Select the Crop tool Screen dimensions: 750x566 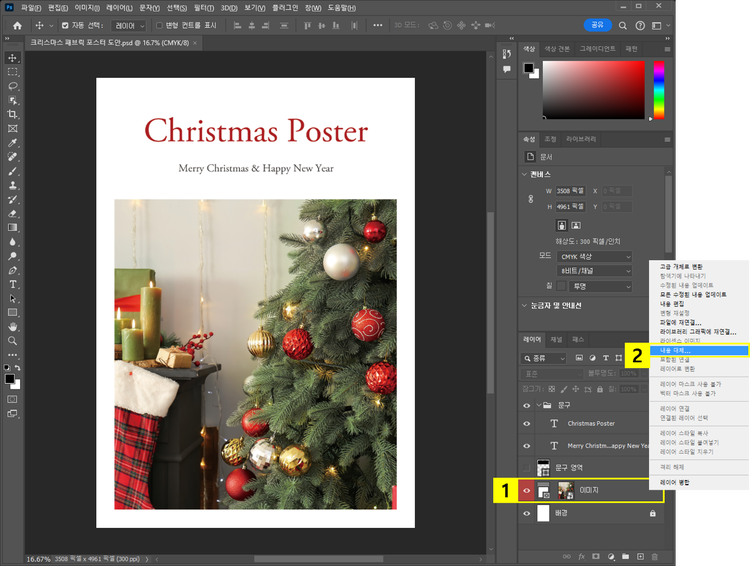[13, 115]
